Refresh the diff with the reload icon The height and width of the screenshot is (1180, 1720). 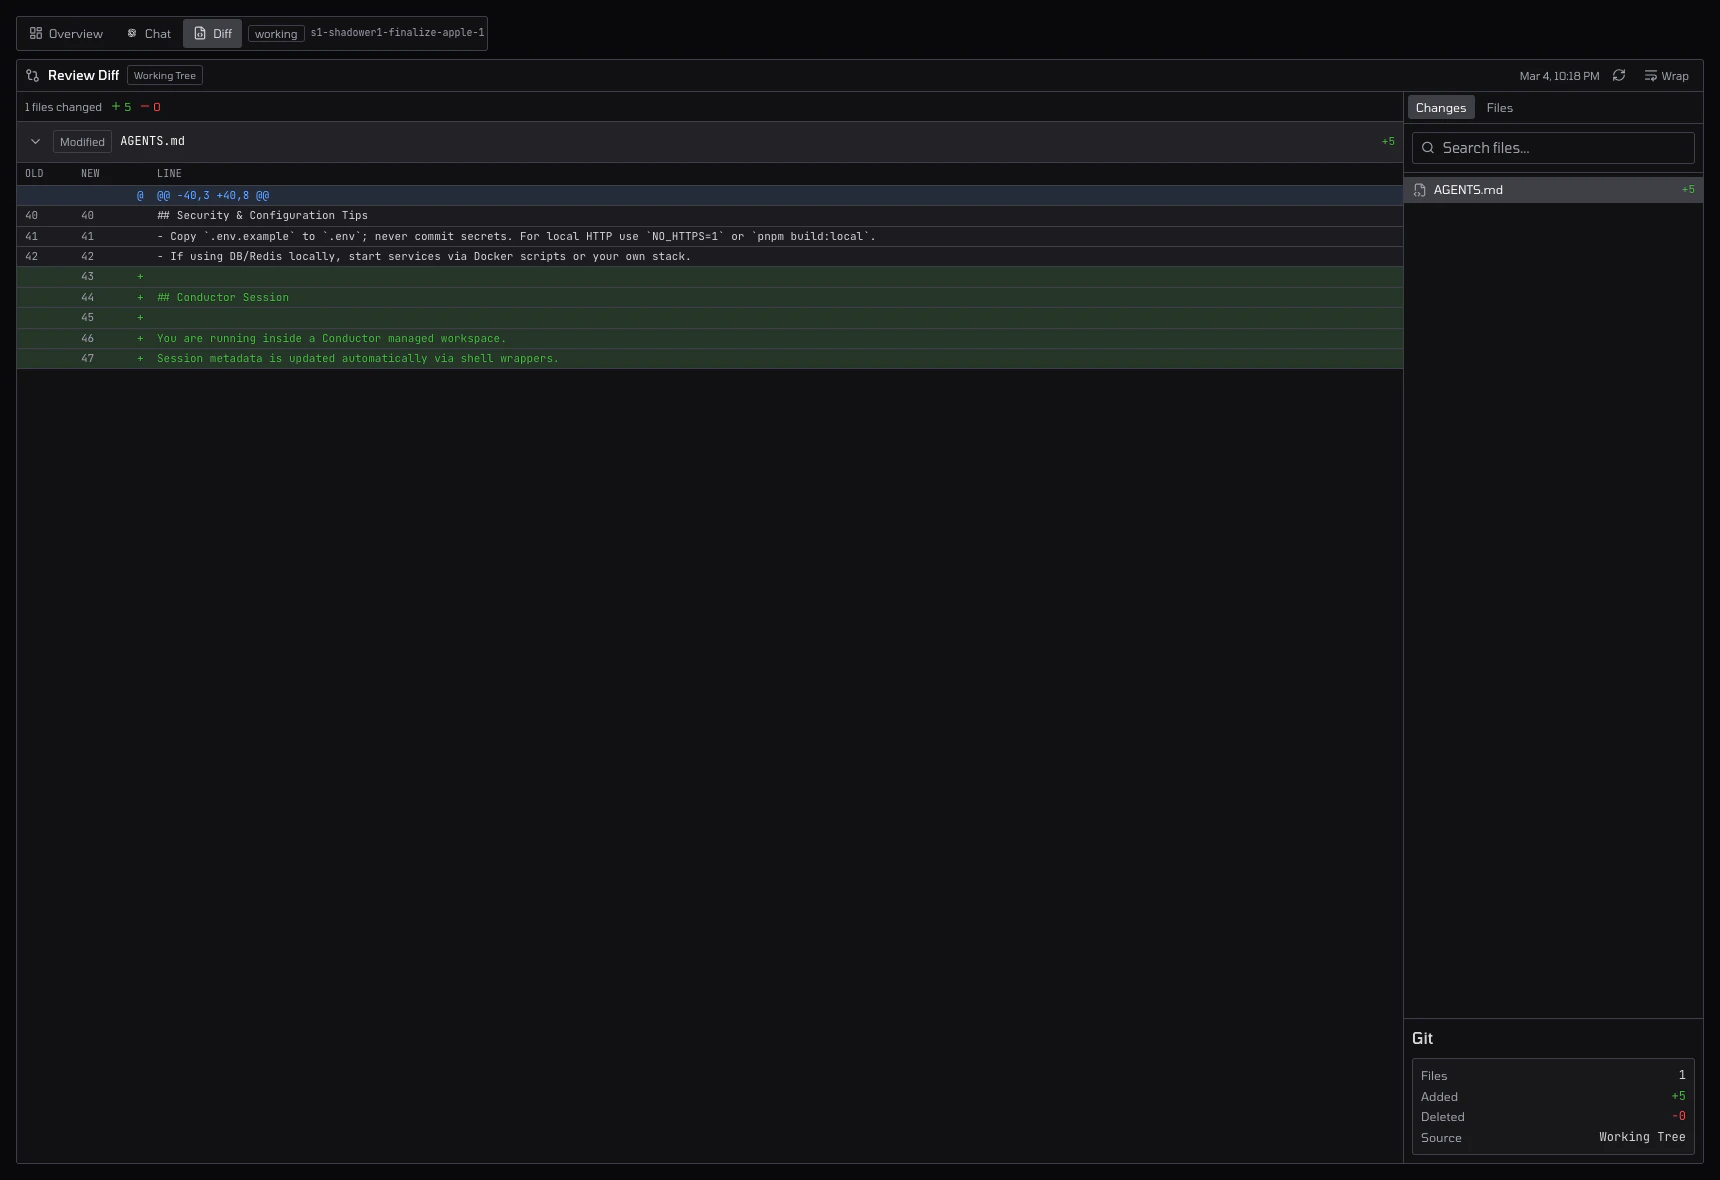pos(1619,76)
